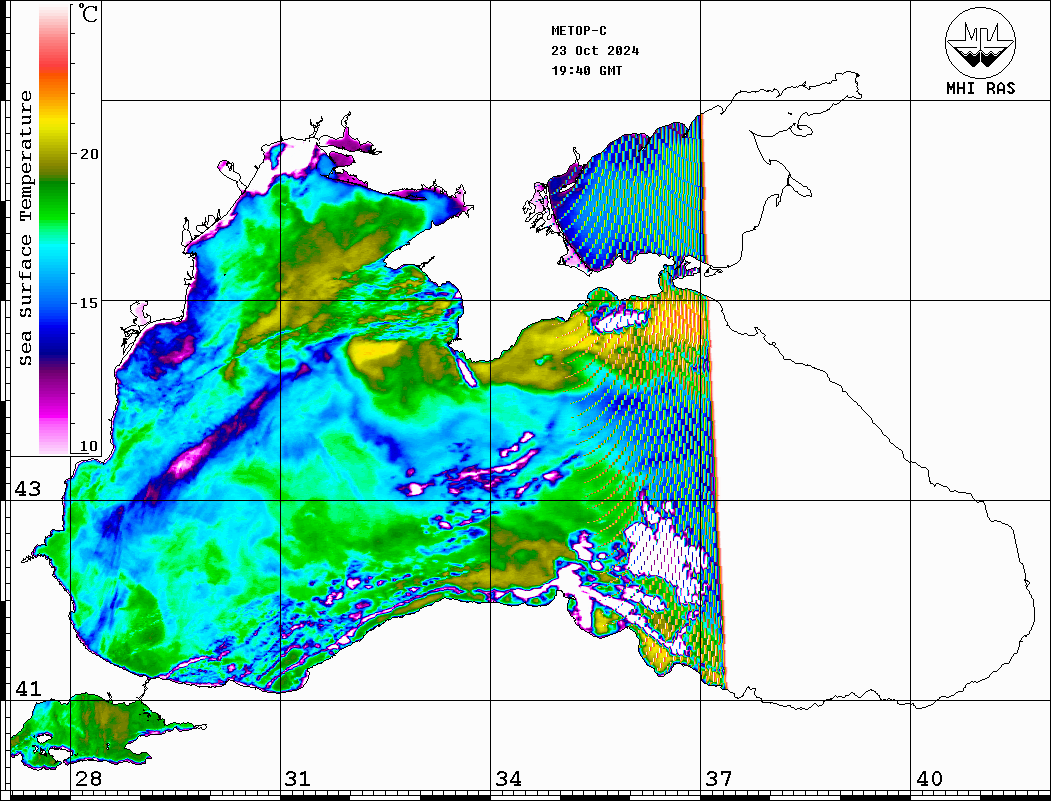Click the 10 mark on temperature scale

[x=88, y=446]
